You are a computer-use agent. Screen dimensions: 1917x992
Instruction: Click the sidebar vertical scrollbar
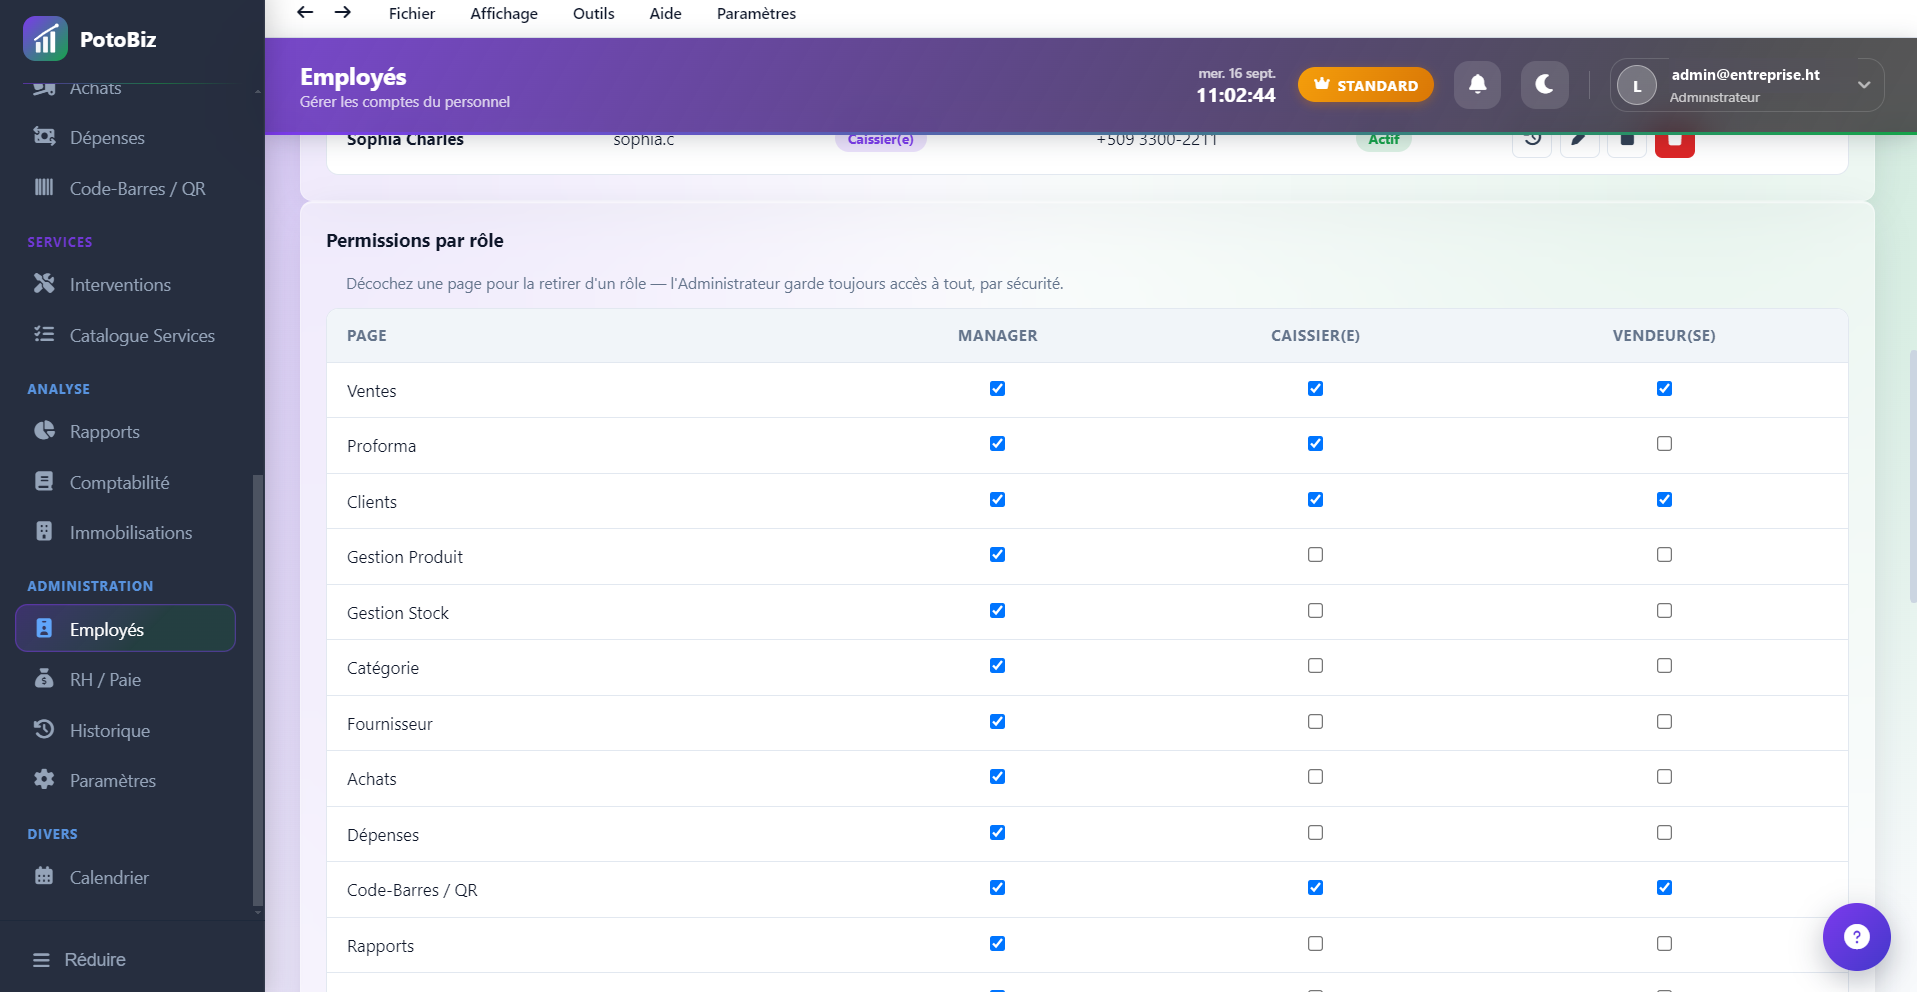[258, 690]
